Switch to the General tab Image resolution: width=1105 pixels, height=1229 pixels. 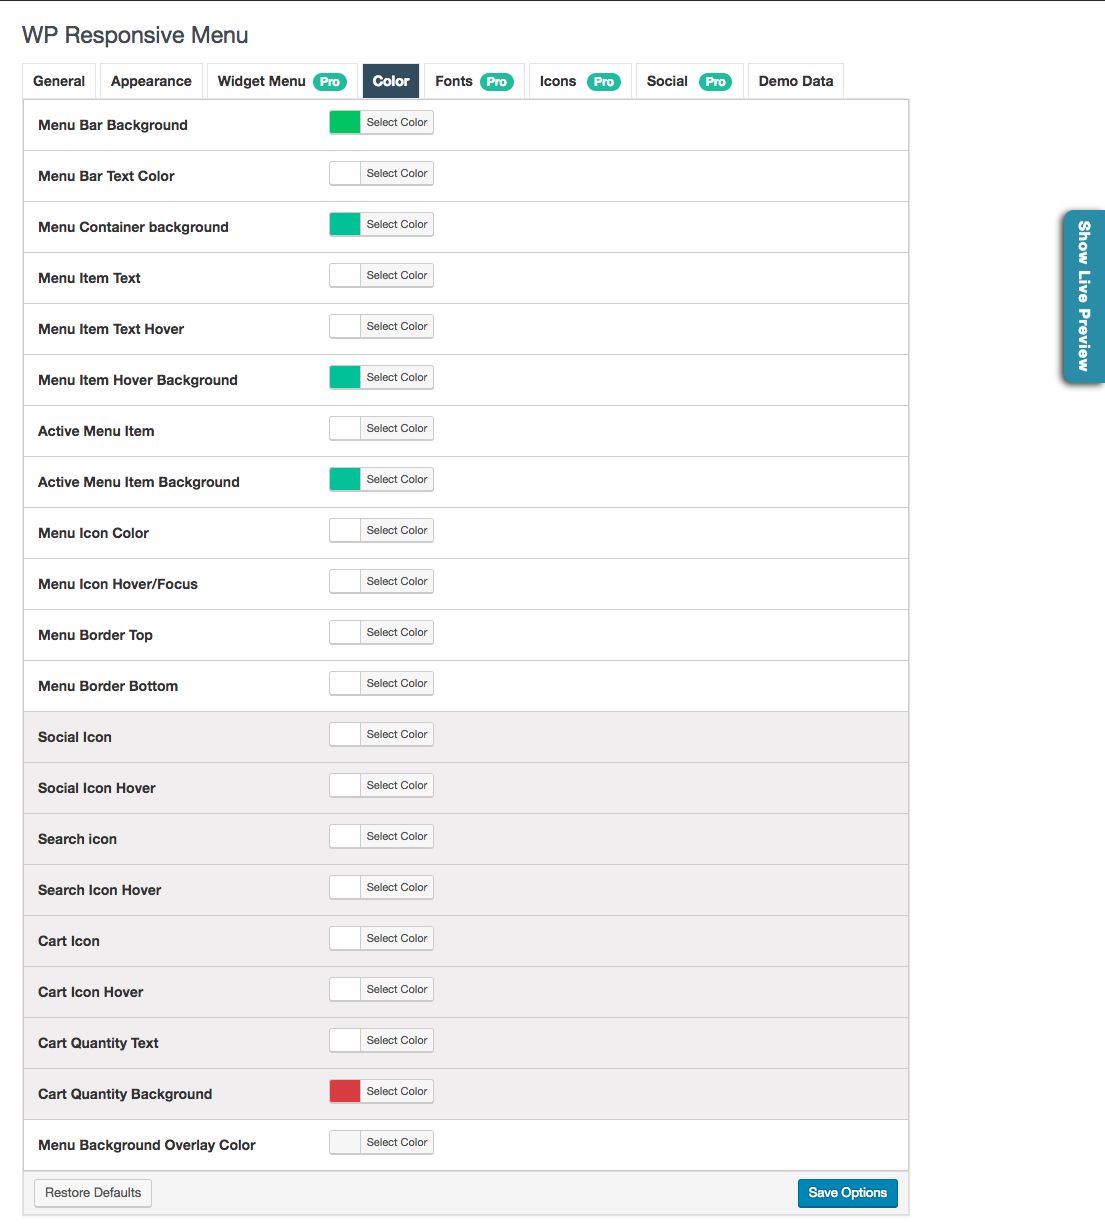(x=58, y=81)
